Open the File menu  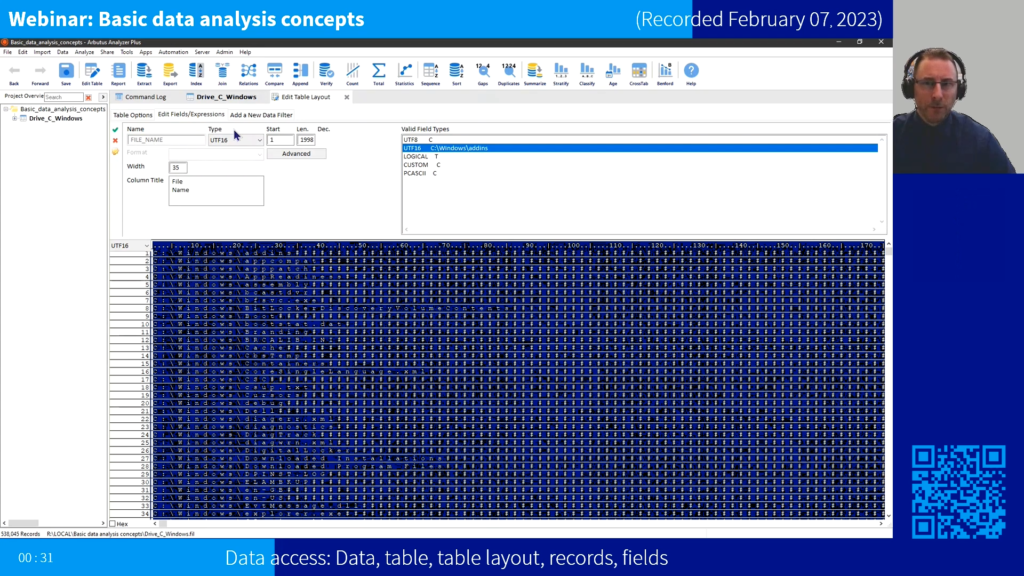[7, 52]
